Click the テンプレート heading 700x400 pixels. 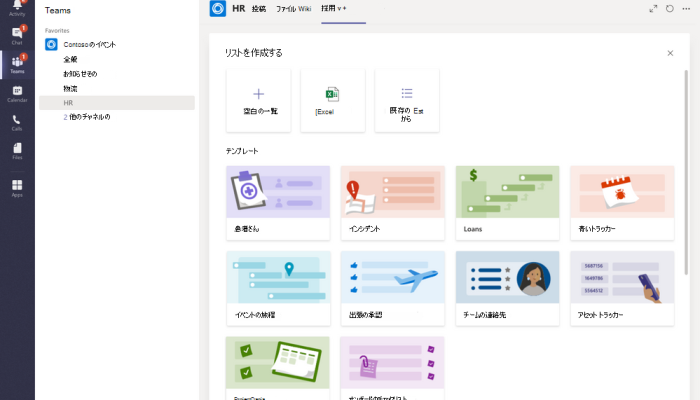tap(242, 151)
